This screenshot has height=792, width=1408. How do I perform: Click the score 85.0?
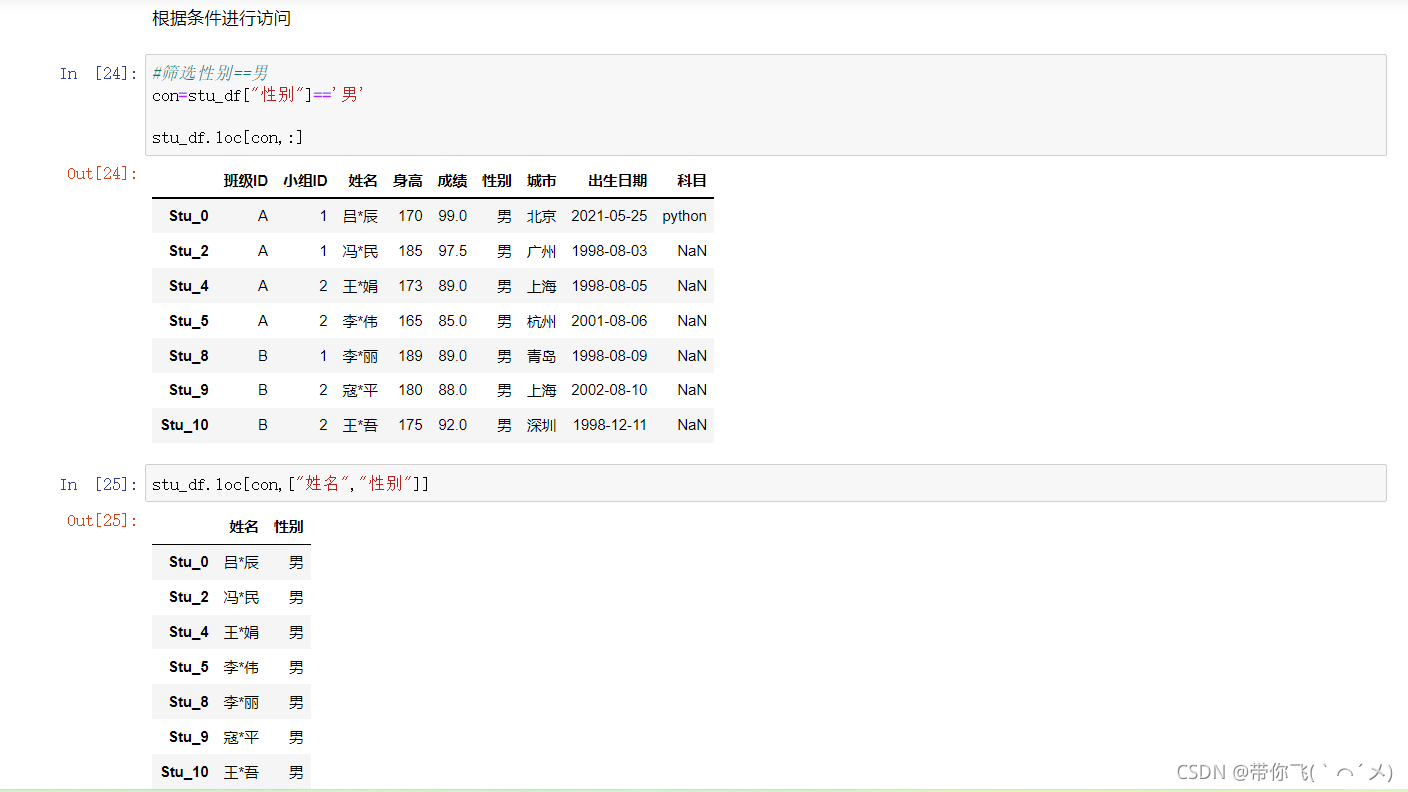452,321
